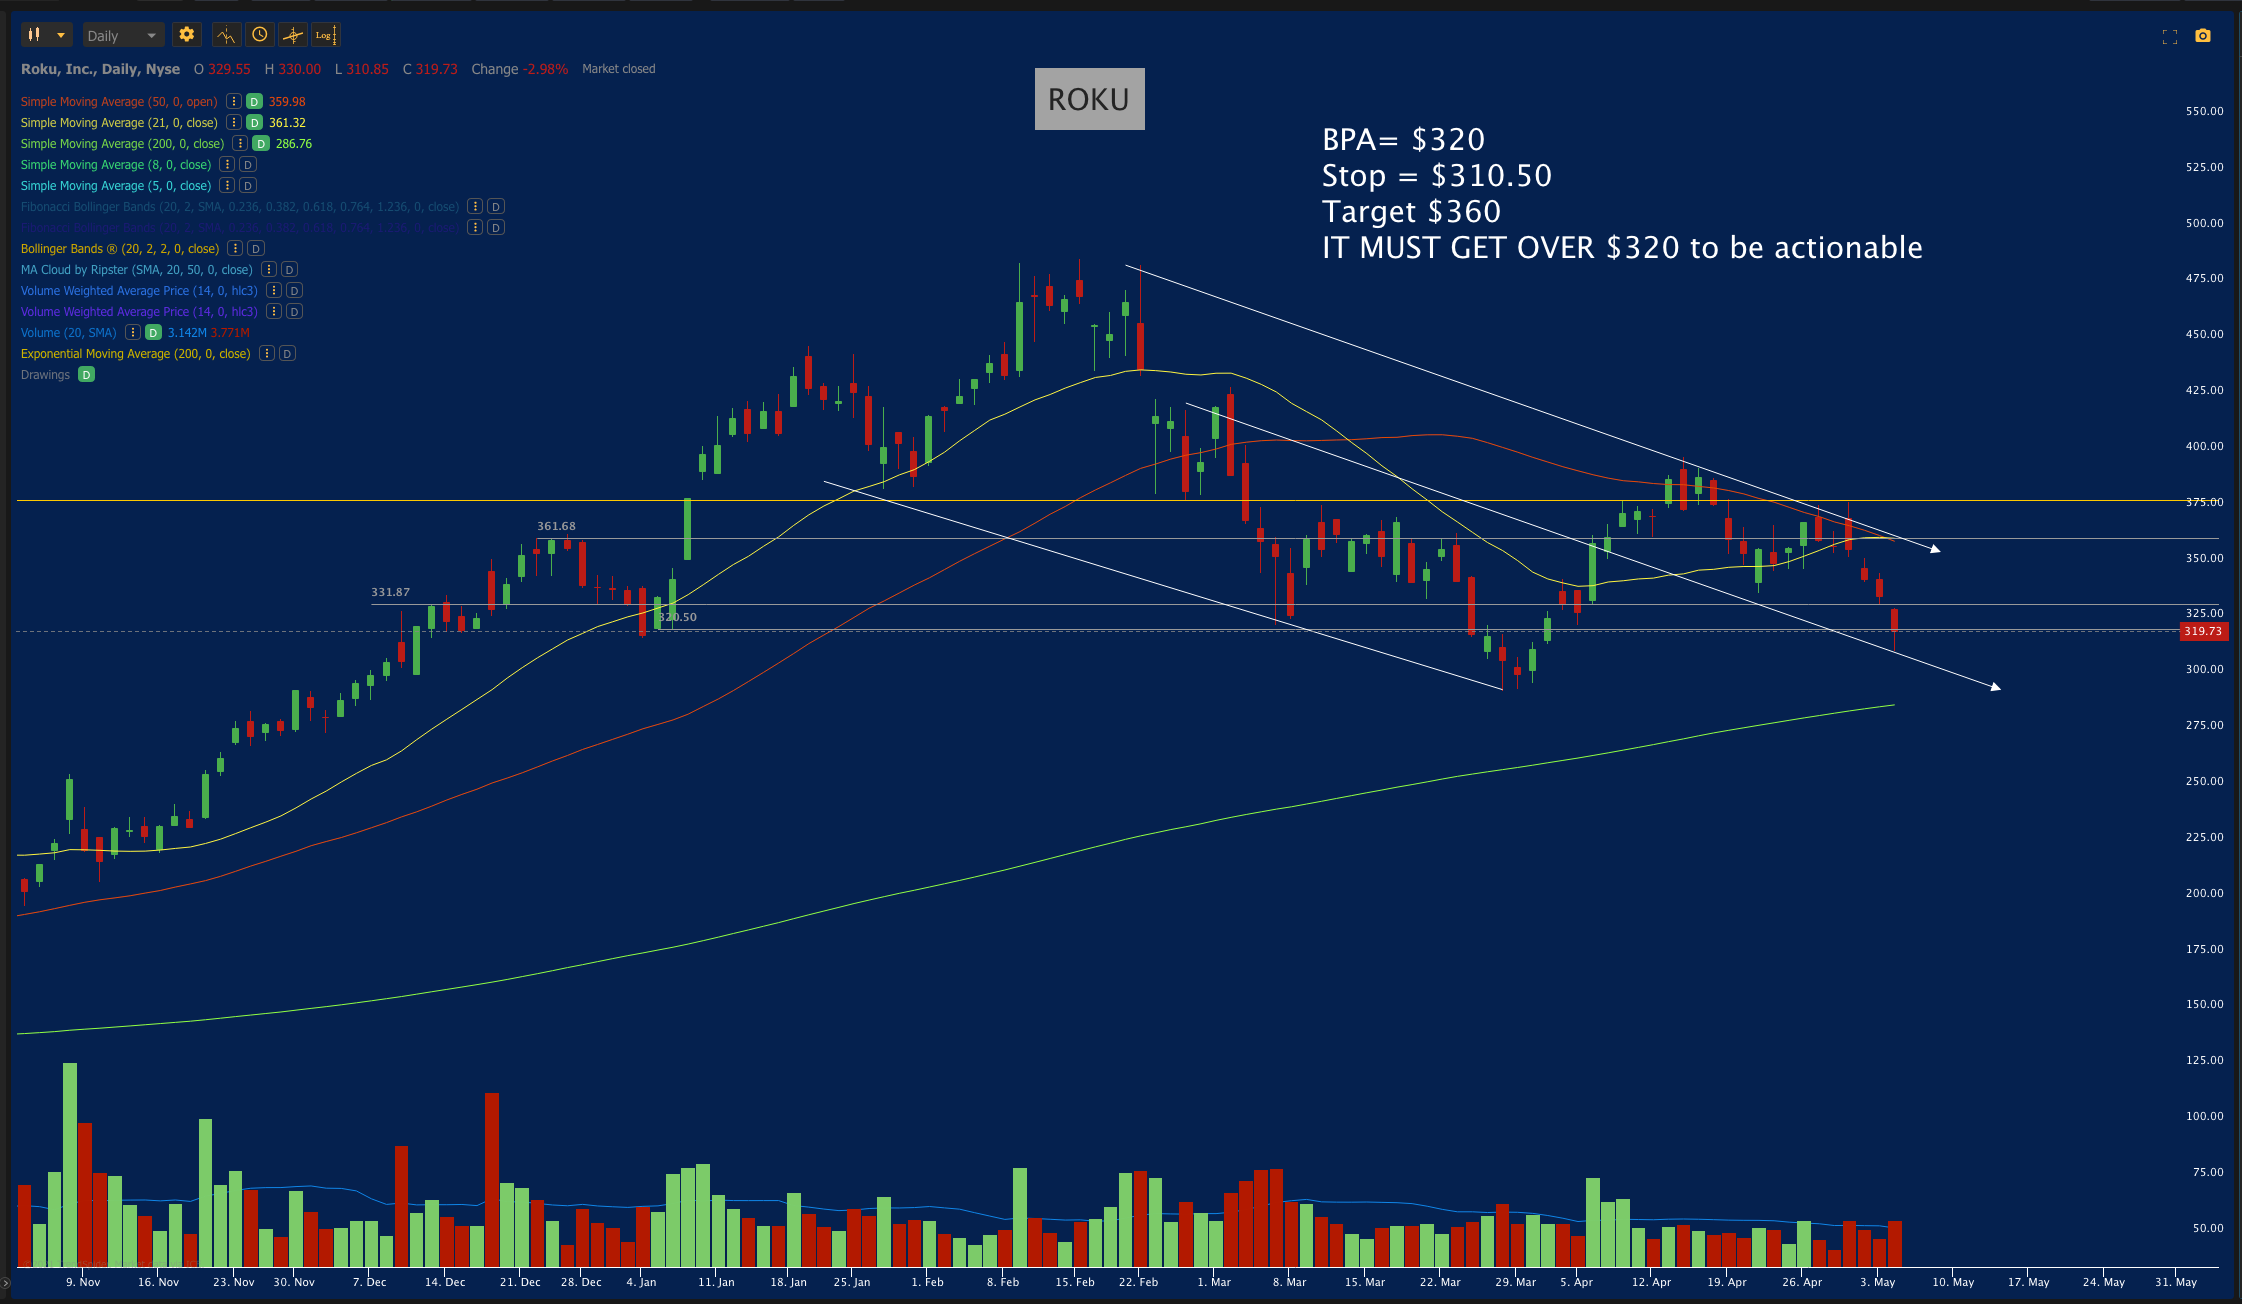The height and width of the screenshot is (1304, 2242).
Task: Open options menu for blue Volume Weighted Average Price
Action: [274, 290]
